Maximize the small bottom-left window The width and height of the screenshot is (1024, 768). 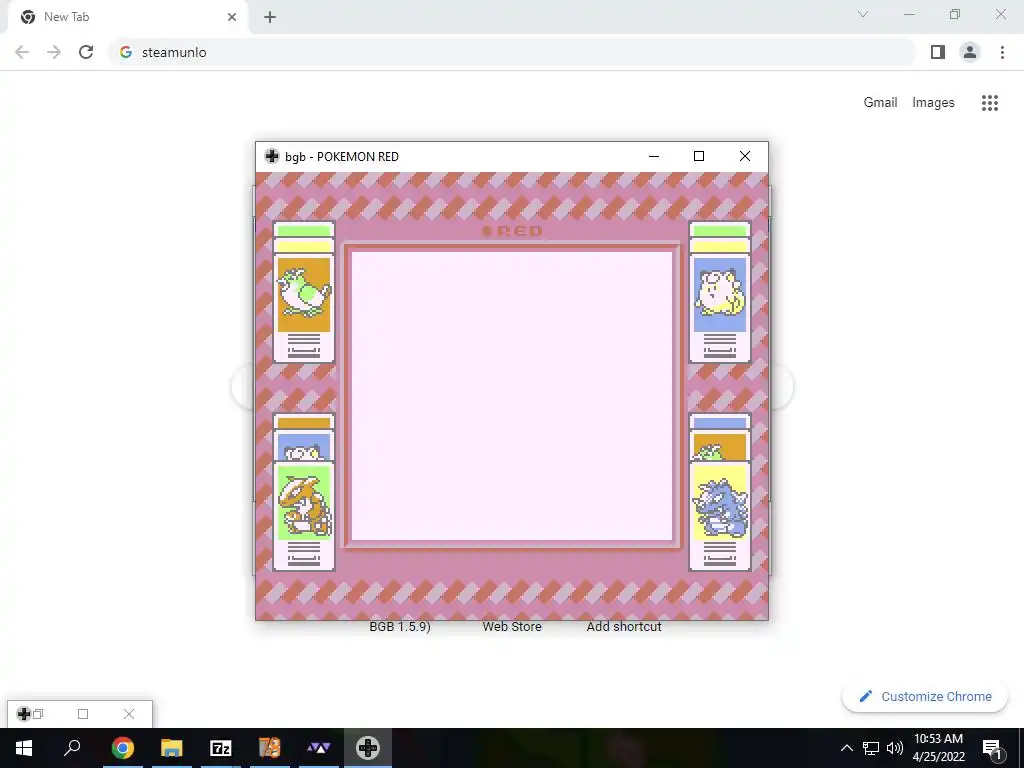pos(83,714)
